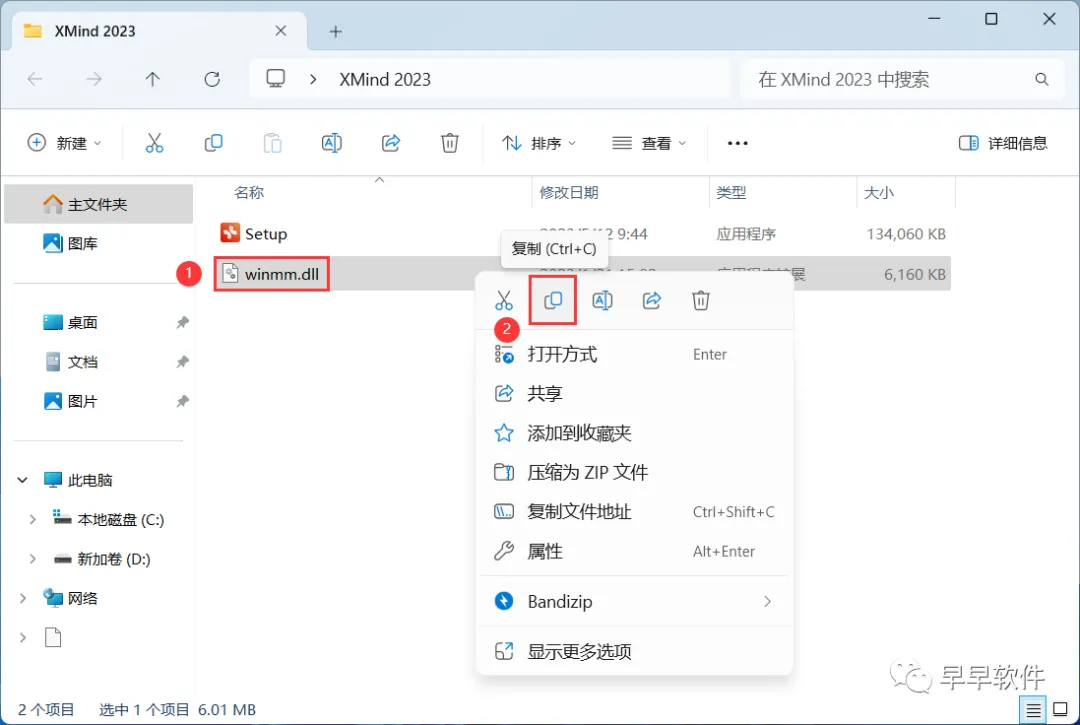
Task: Click the Cut icon in the toolbar
Action: pos(154,143)
